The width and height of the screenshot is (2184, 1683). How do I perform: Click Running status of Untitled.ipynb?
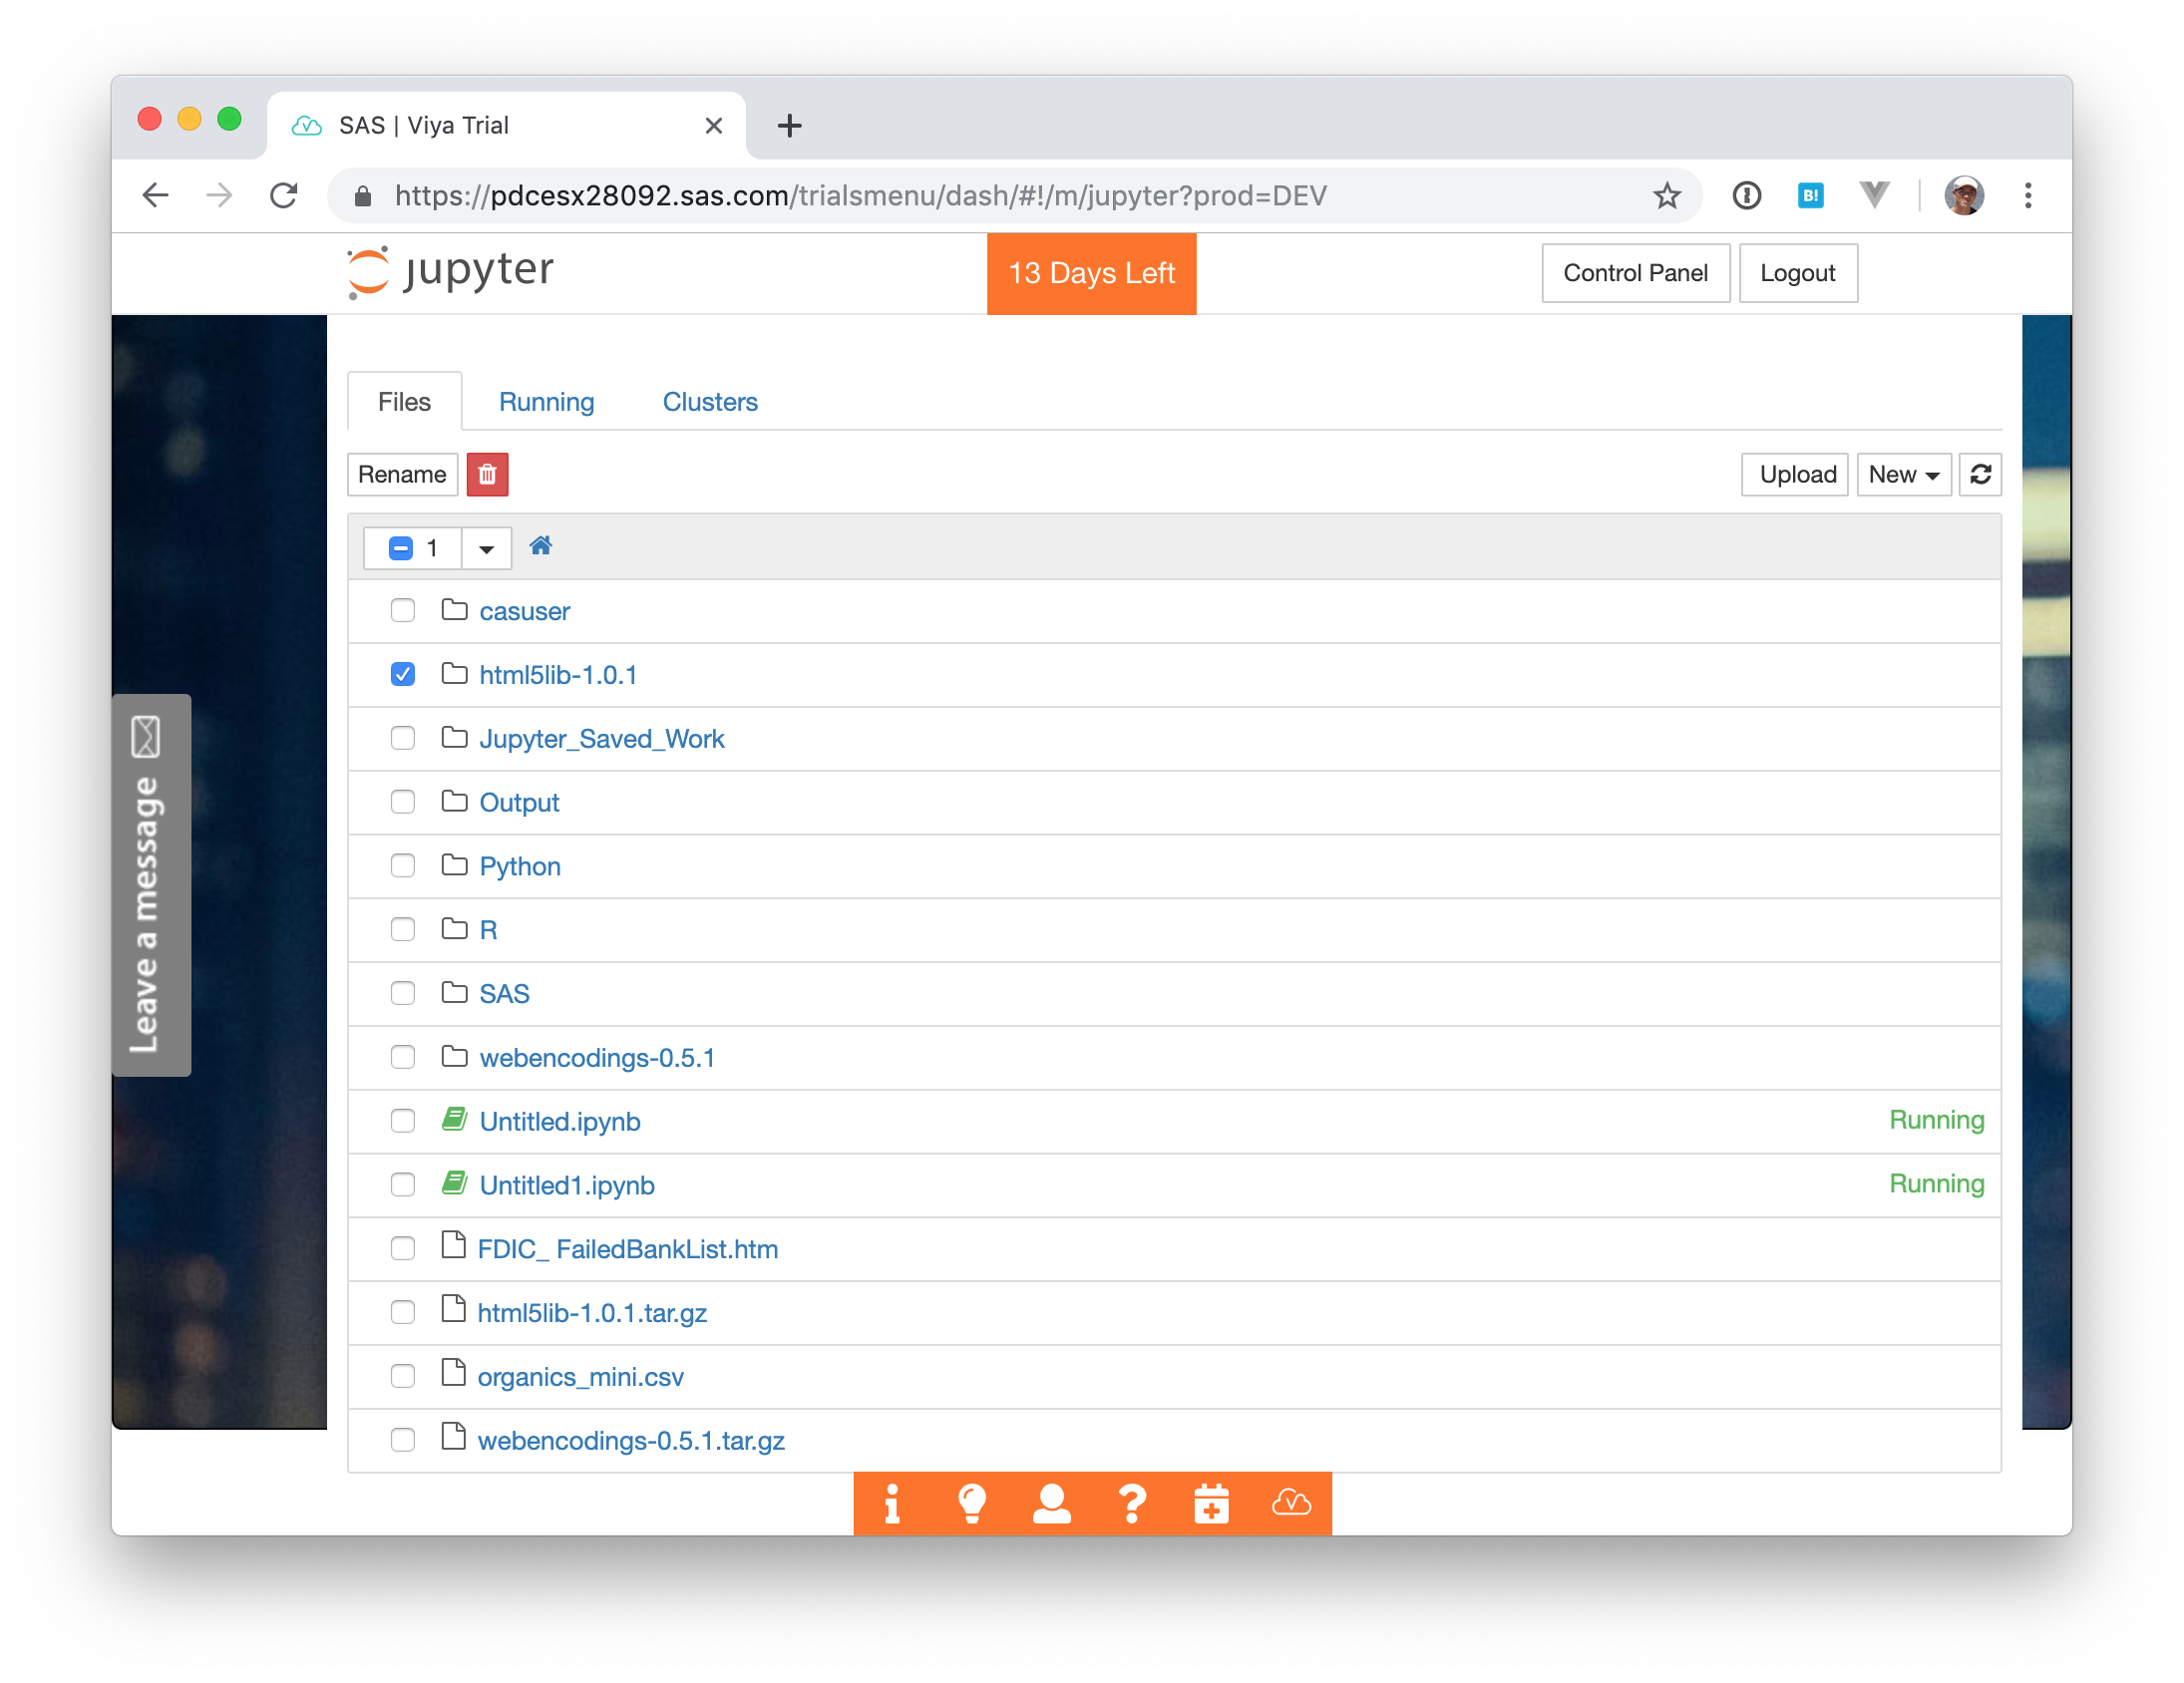point(1936,1119)
